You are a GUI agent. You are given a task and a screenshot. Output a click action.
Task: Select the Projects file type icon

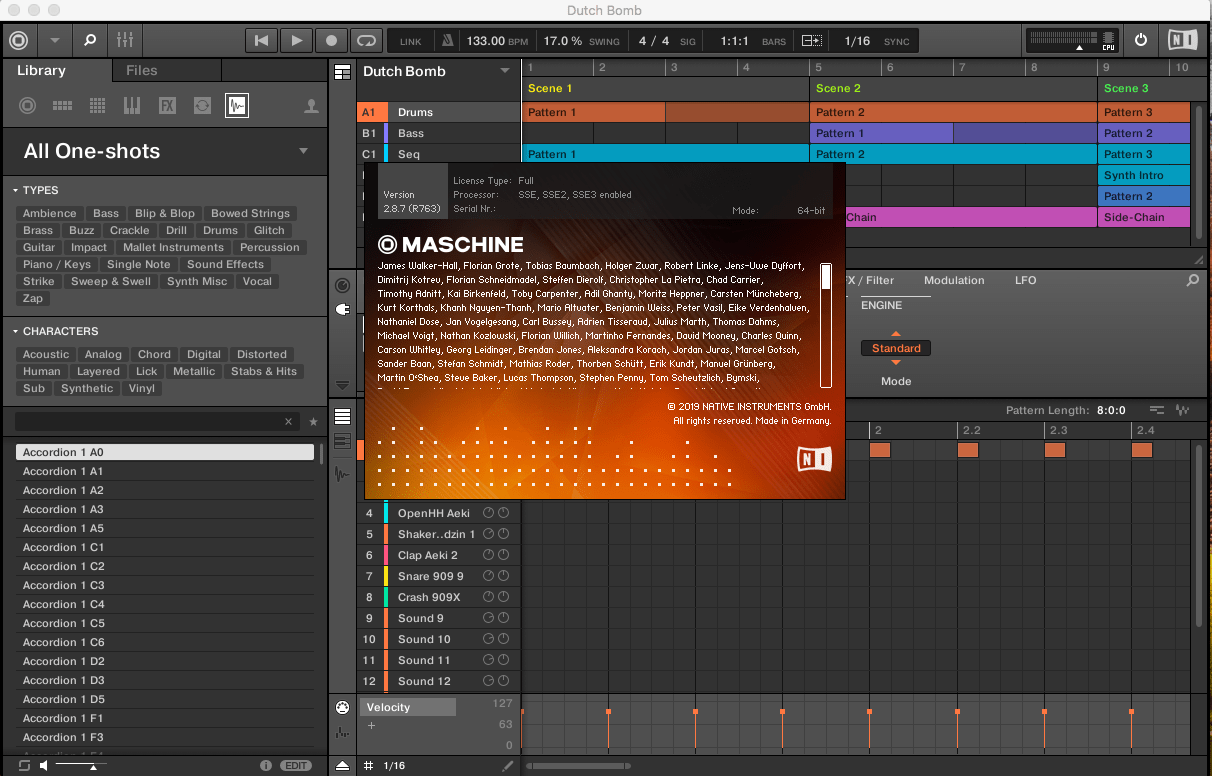tap(27, 106)
